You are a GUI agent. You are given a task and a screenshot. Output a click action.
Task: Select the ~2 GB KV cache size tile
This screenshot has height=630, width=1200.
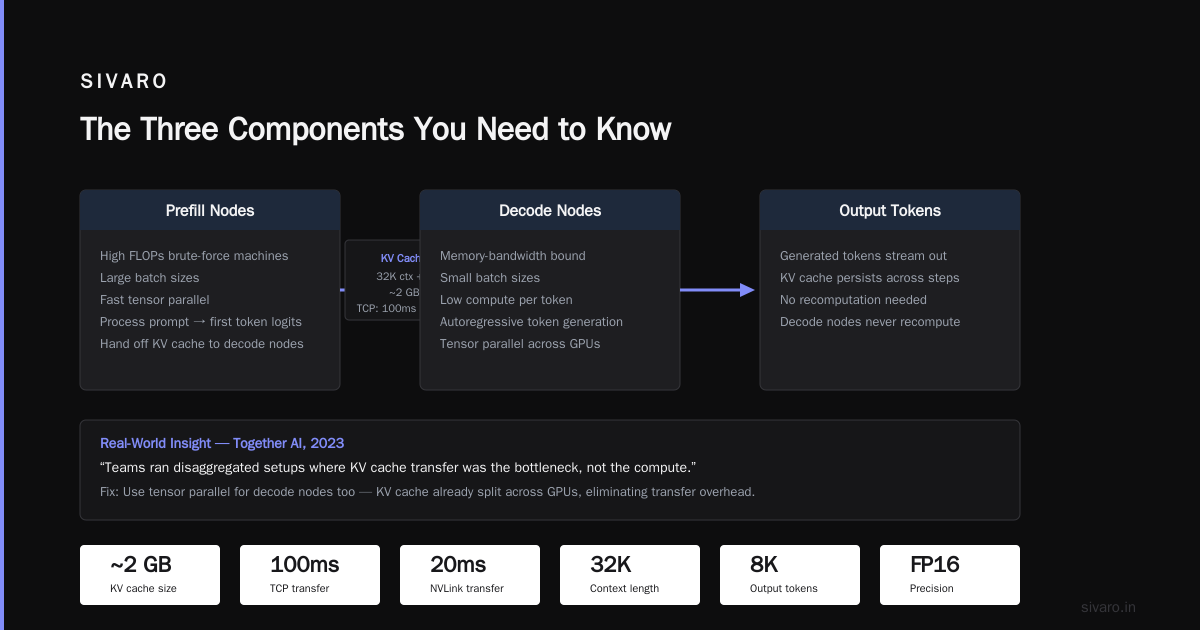click(150, 575)
